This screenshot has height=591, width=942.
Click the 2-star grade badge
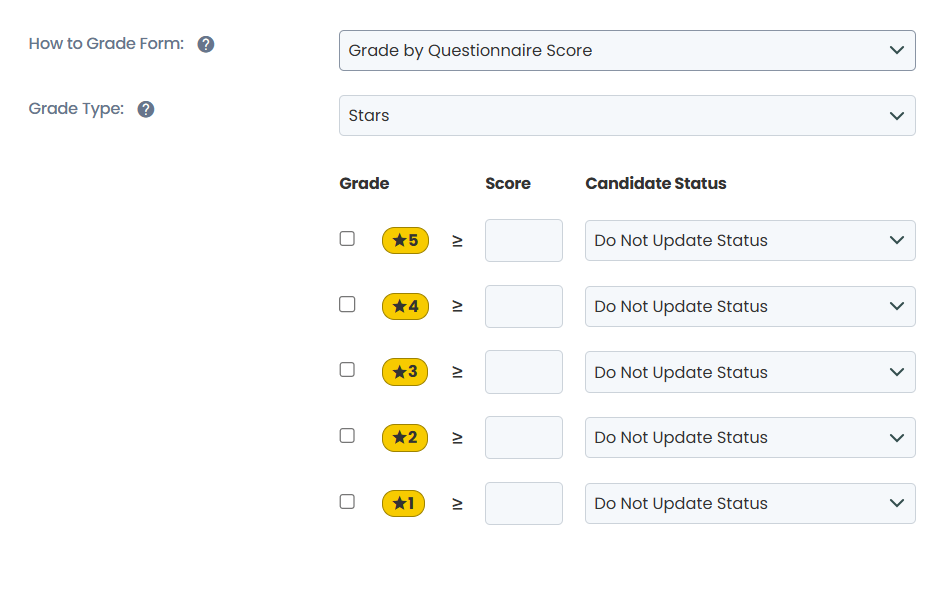[405, 437]
